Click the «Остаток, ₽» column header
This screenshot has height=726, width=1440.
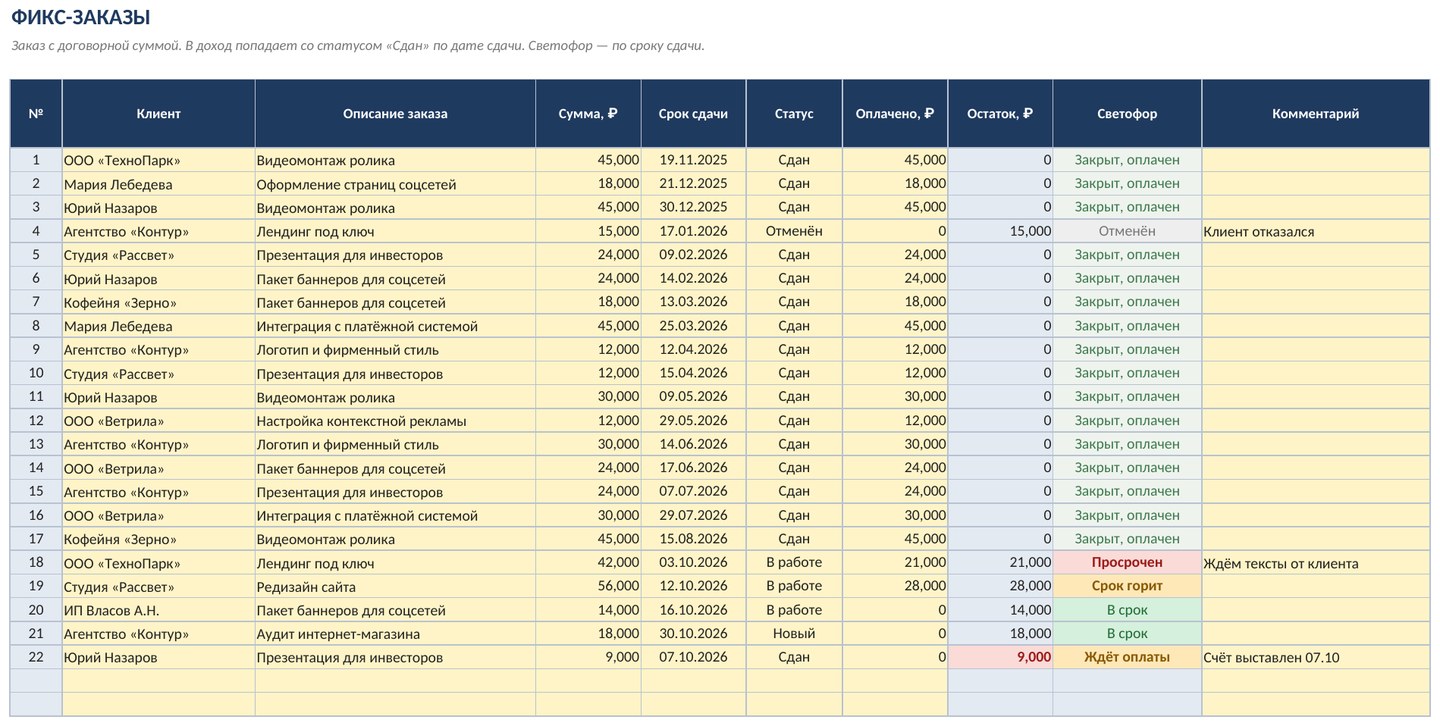[x=1000, y=114]
